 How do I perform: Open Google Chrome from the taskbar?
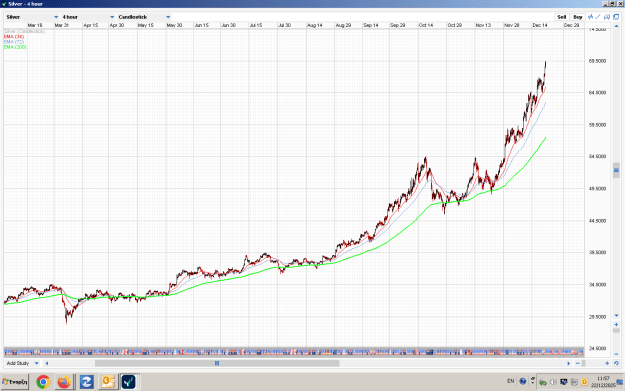coord(43,382)
